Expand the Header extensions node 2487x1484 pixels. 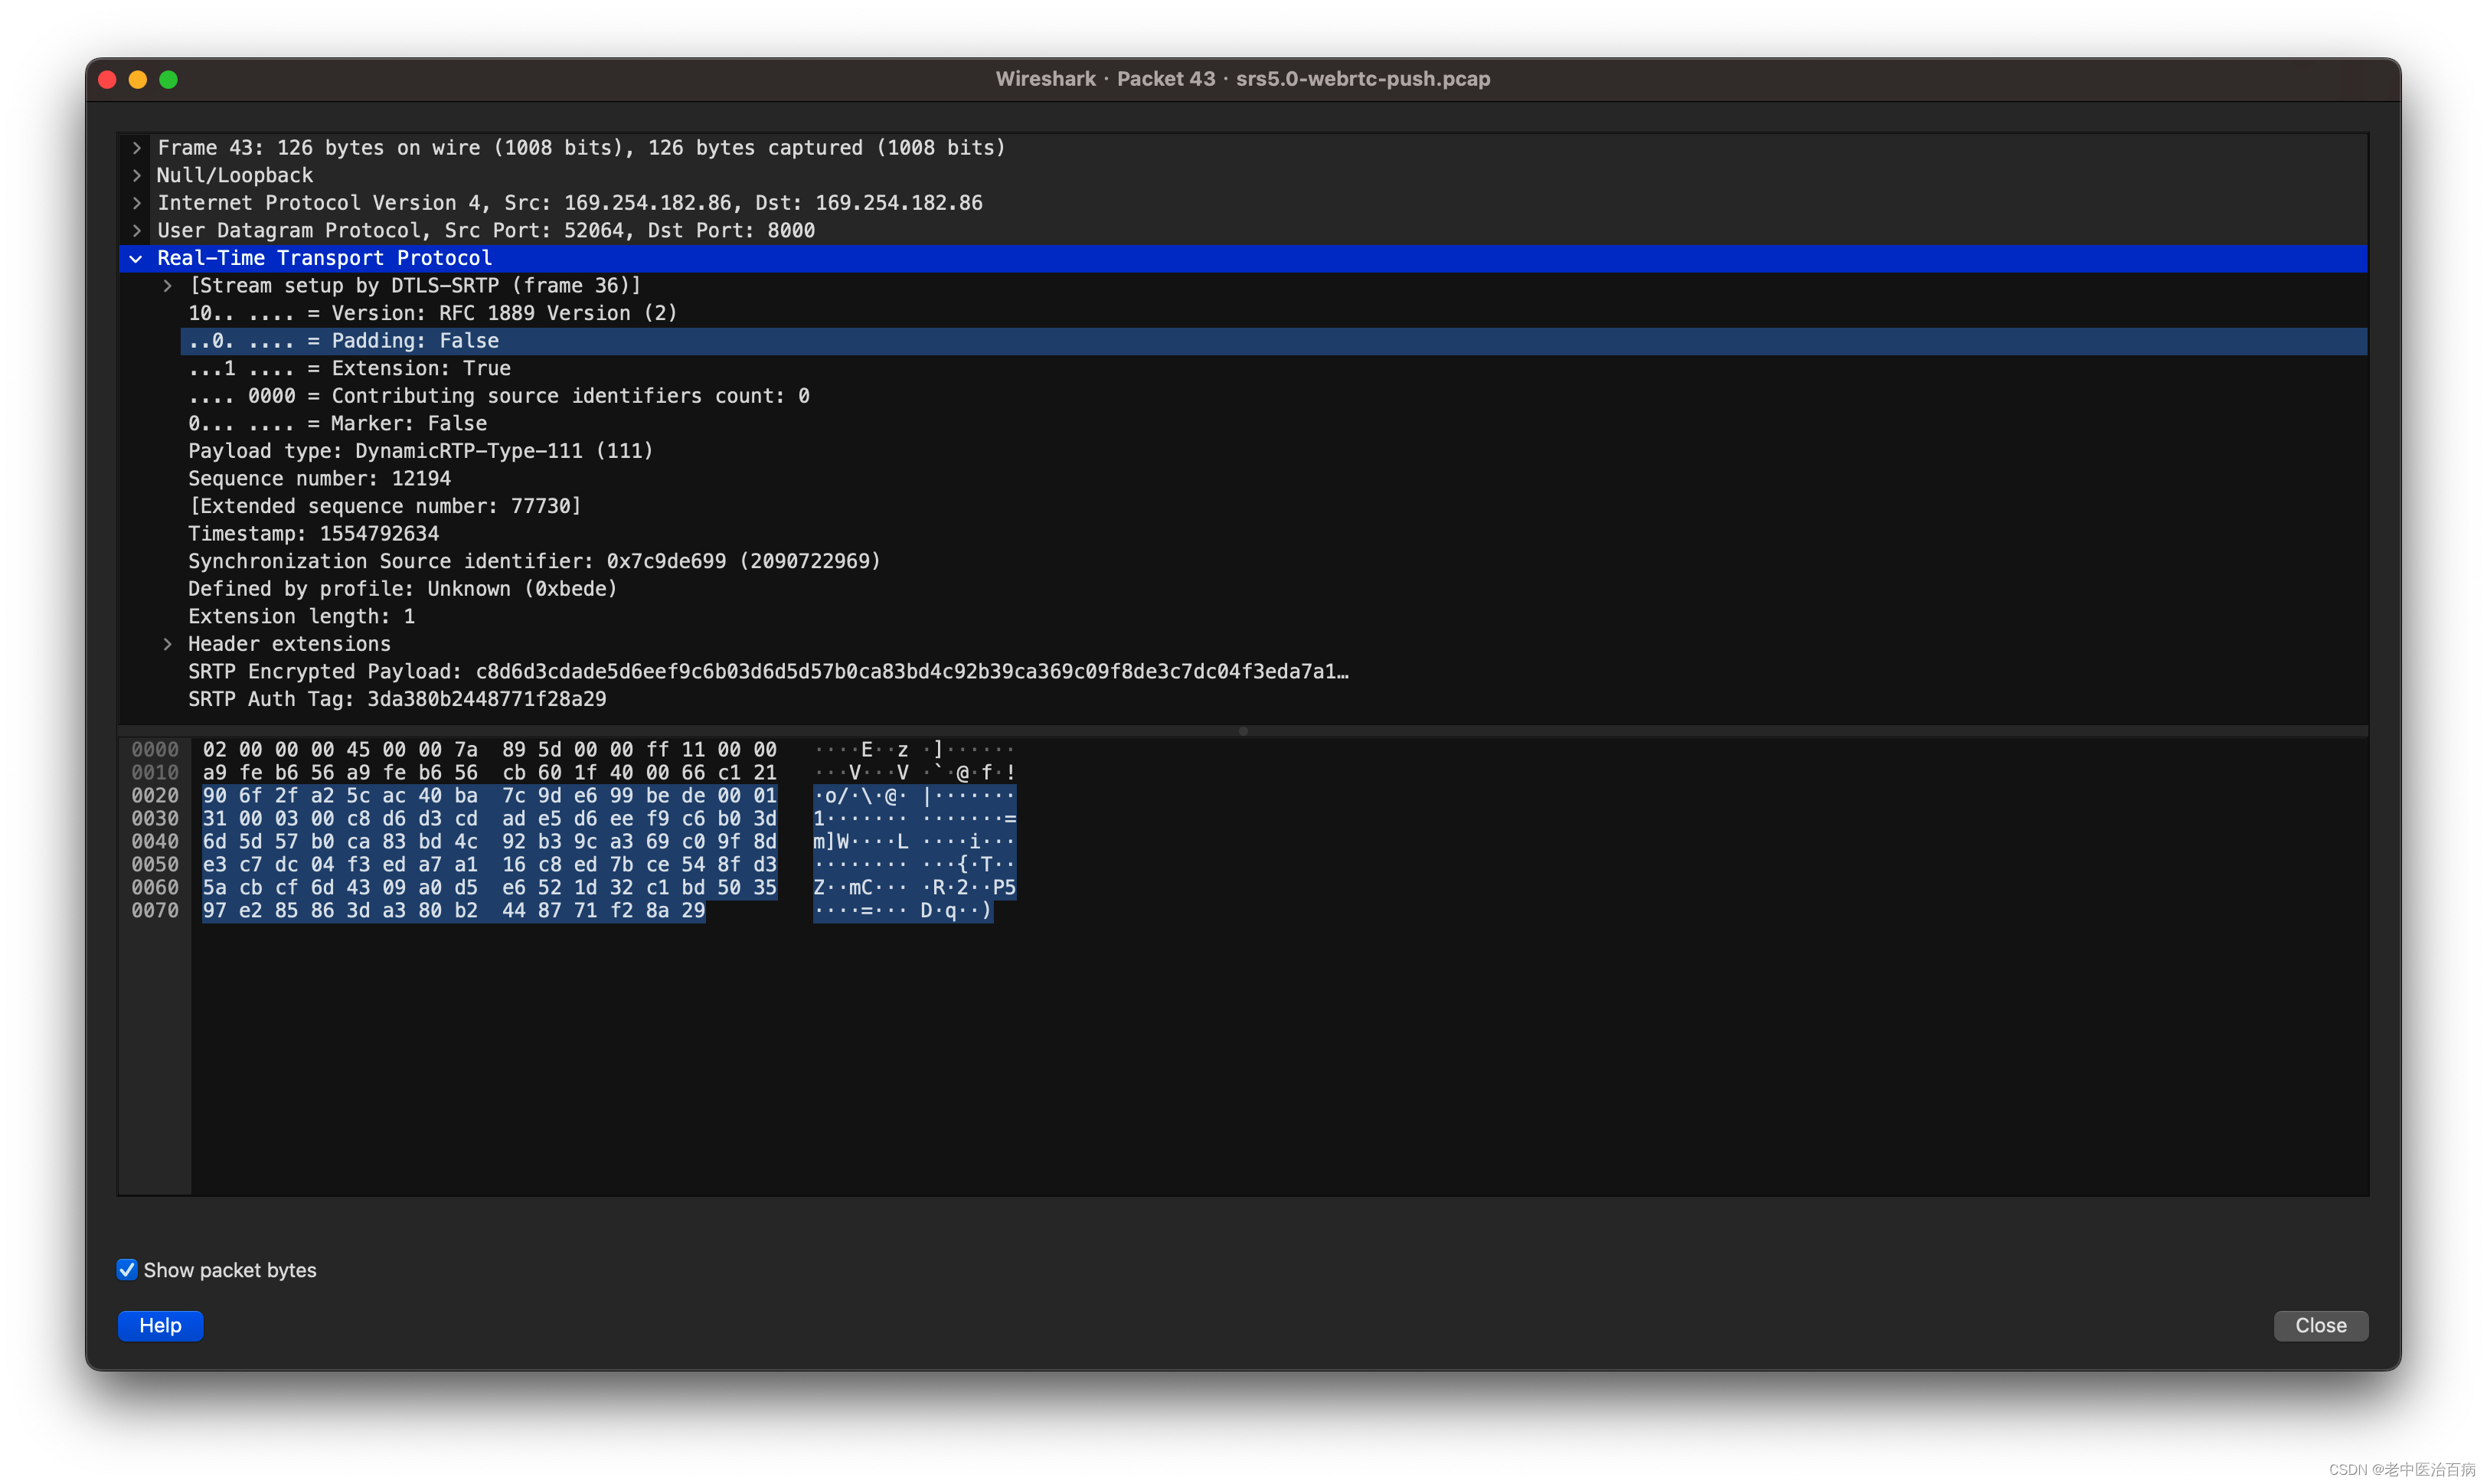tap(167, 644)
